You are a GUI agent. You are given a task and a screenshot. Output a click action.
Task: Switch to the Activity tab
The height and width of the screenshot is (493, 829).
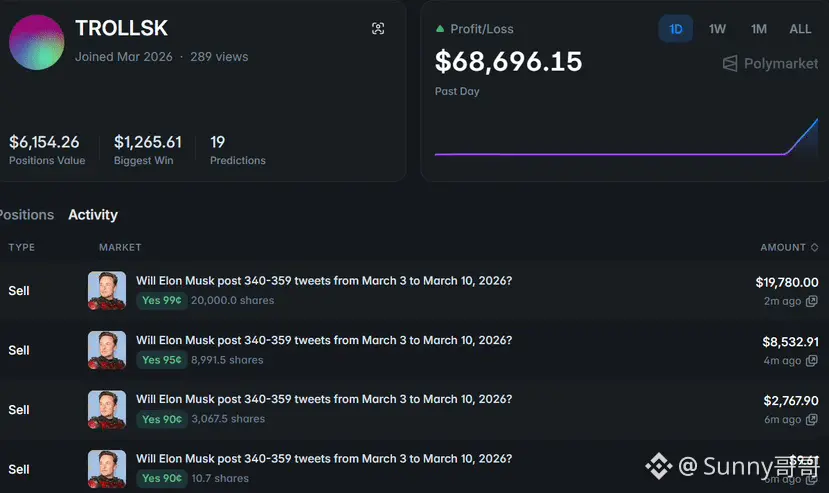[x=93, y=215]
